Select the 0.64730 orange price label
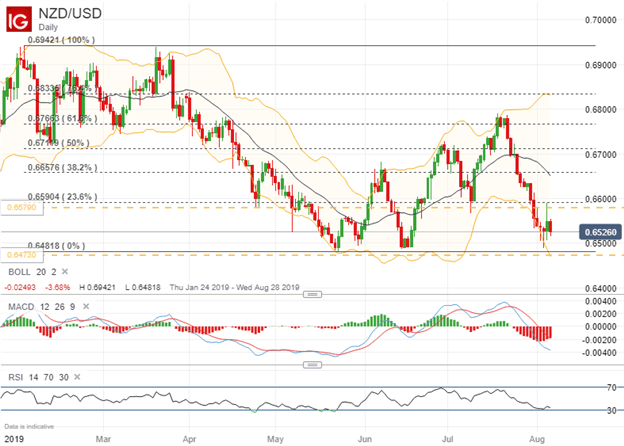The width and height of the screenshot is (624, 446). click(22, 255)
